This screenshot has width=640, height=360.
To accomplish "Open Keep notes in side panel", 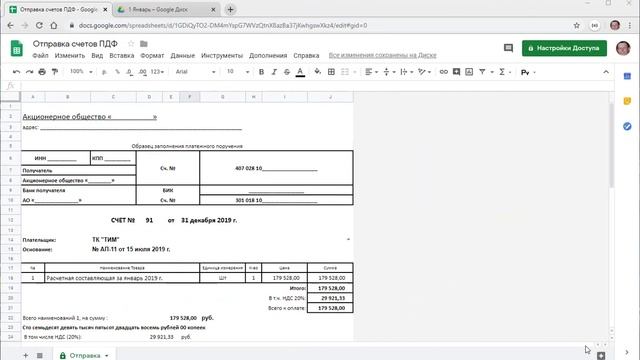I will click(x=627, y=101).
